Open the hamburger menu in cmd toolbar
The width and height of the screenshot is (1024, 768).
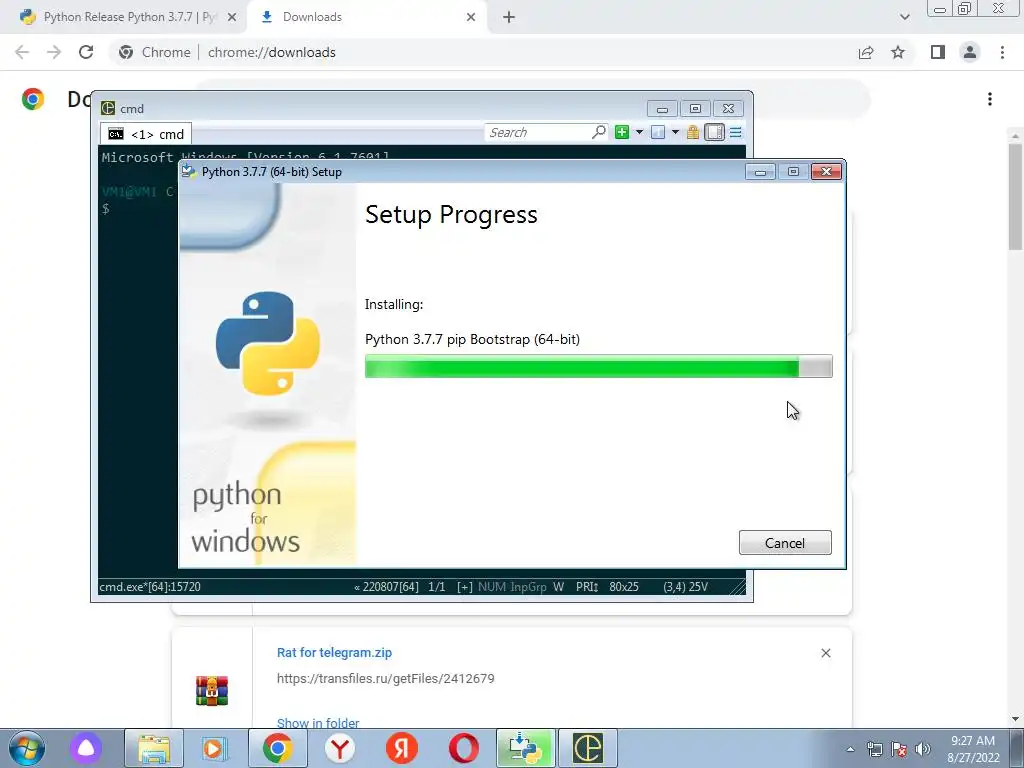(x=735, y=133)
